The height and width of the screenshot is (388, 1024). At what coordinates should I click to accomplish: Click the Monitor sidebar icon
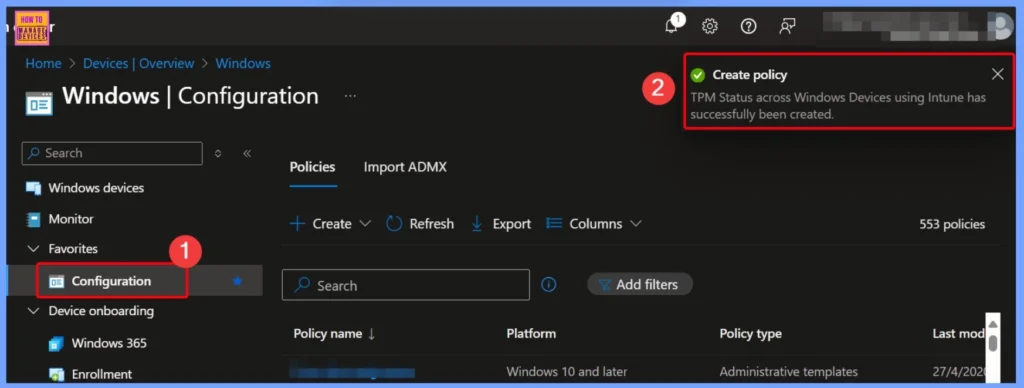33,219
